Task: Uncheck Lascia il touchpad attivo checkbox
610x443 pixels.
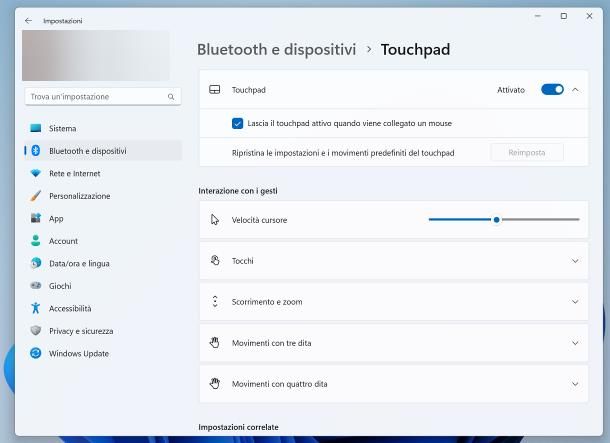Action: pos(237,123)
